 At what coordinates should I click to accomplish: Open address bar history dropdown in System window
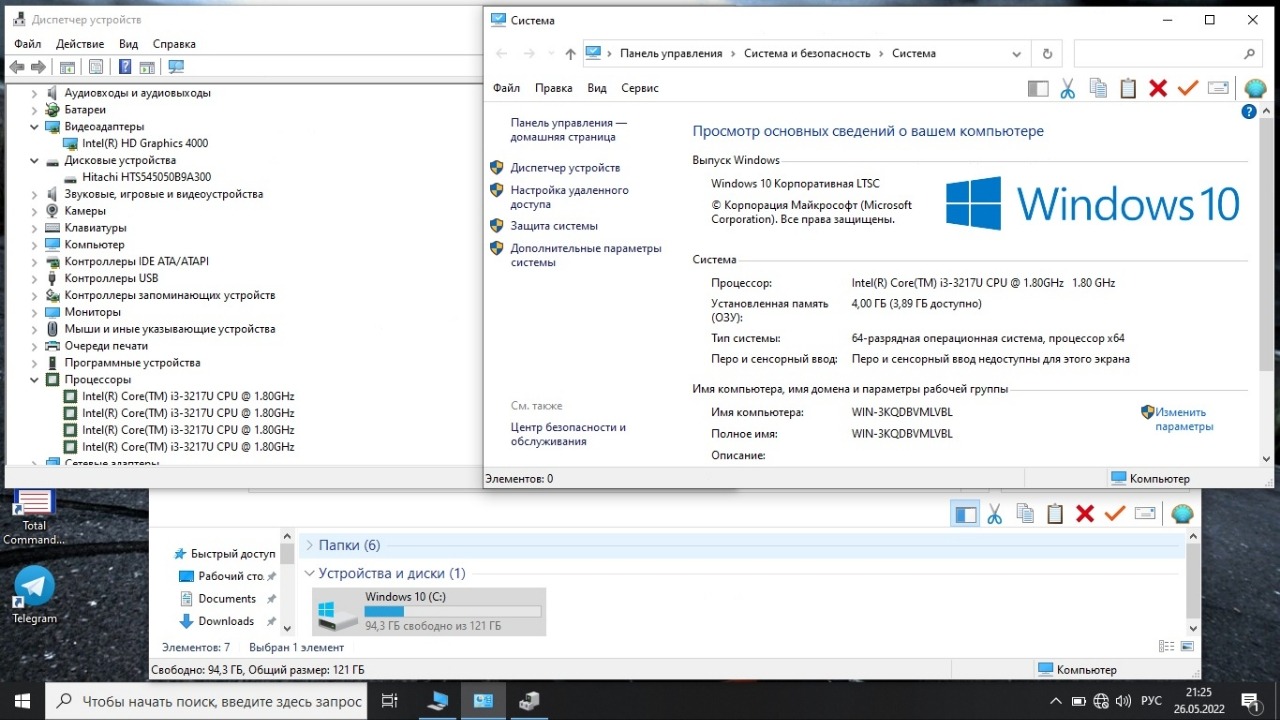tap(1017, 54)
